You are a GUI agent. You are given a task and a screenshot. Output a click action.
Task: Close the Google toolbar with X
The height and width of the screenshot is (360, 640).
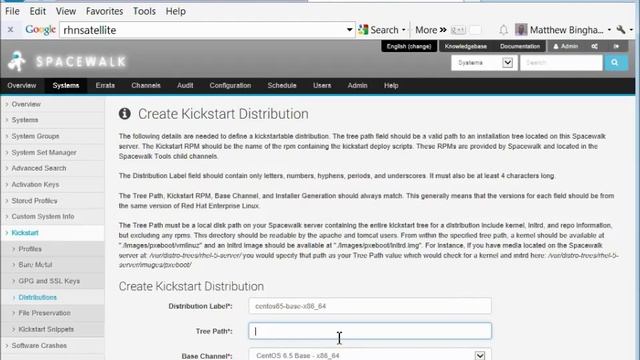coord(11,29)
